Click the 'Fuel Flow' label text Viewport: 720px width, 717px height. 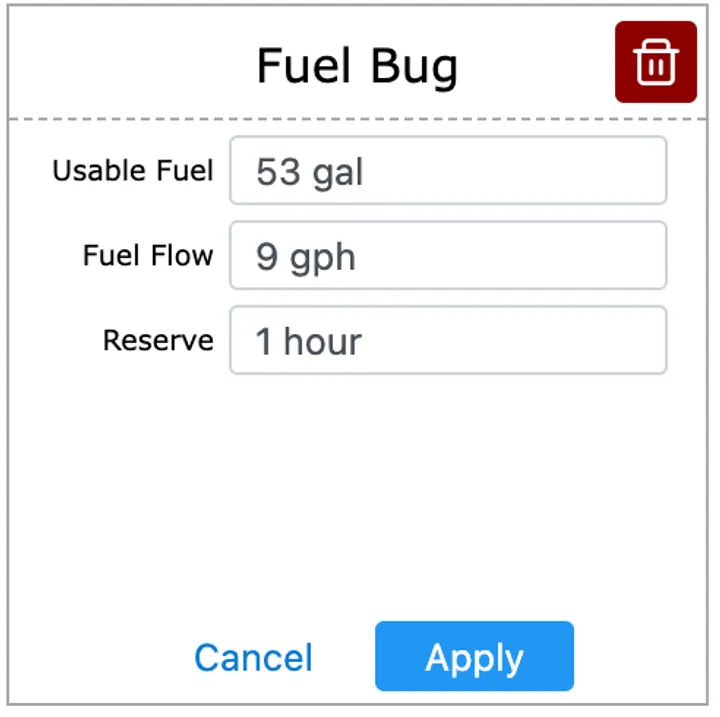148,256
